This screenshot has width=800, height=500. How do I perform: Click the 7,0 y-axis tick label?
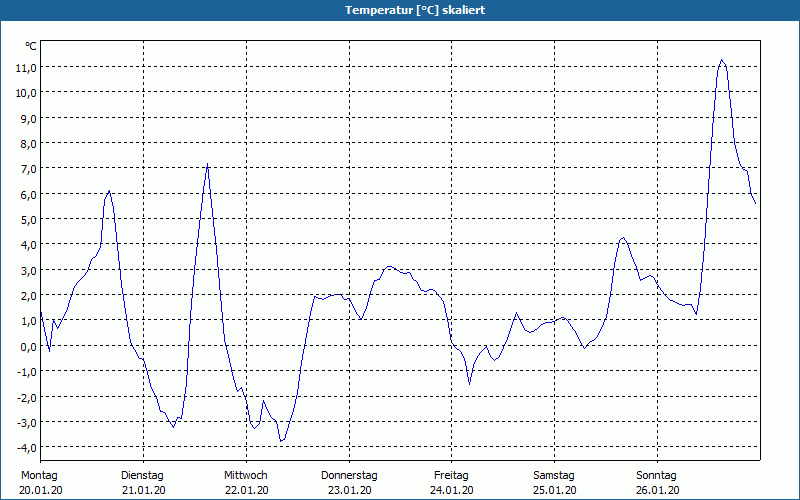click(x=27, y=168)
